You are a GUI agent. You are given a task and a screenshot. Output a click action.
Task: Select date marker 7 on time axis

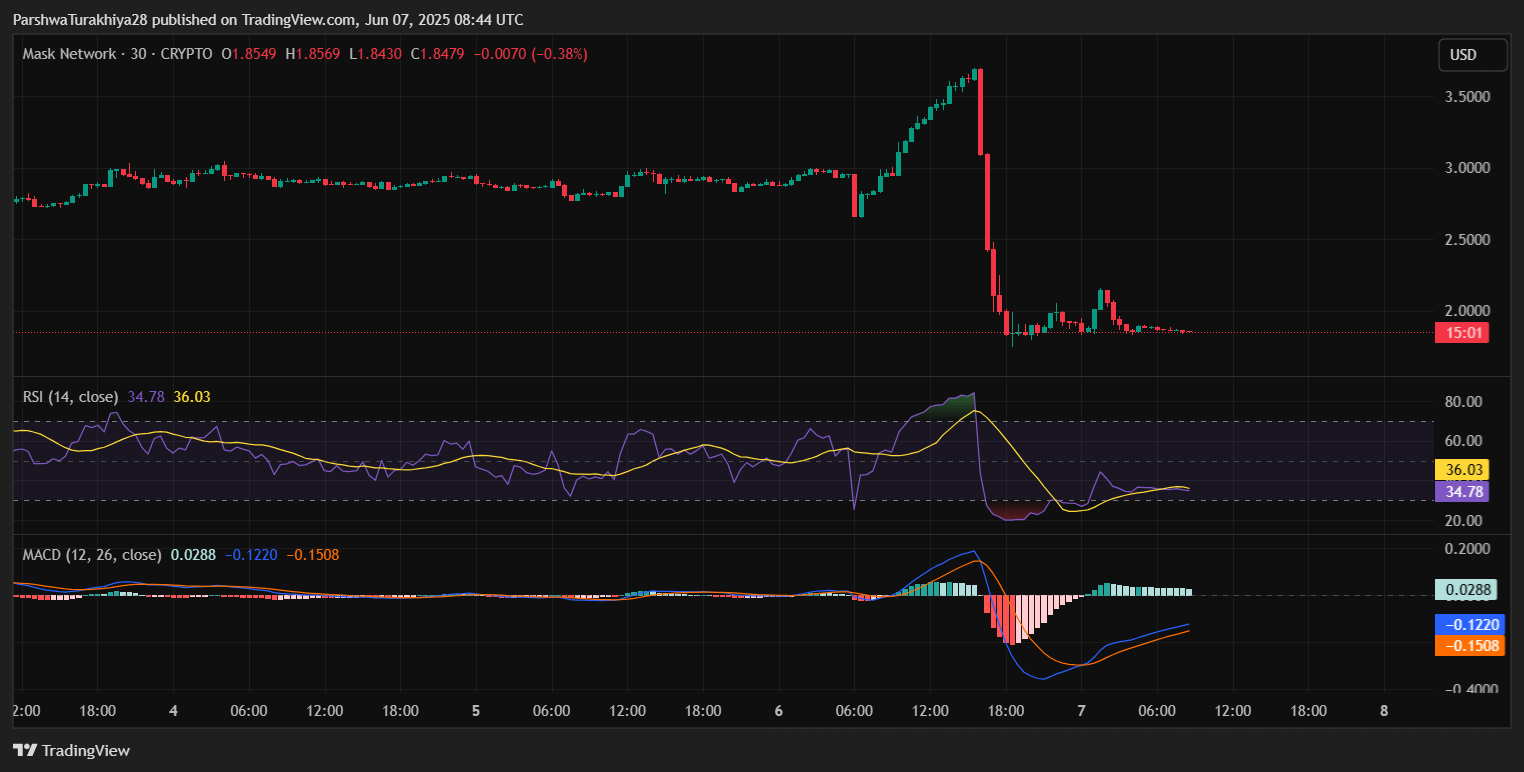point(1081,711)
